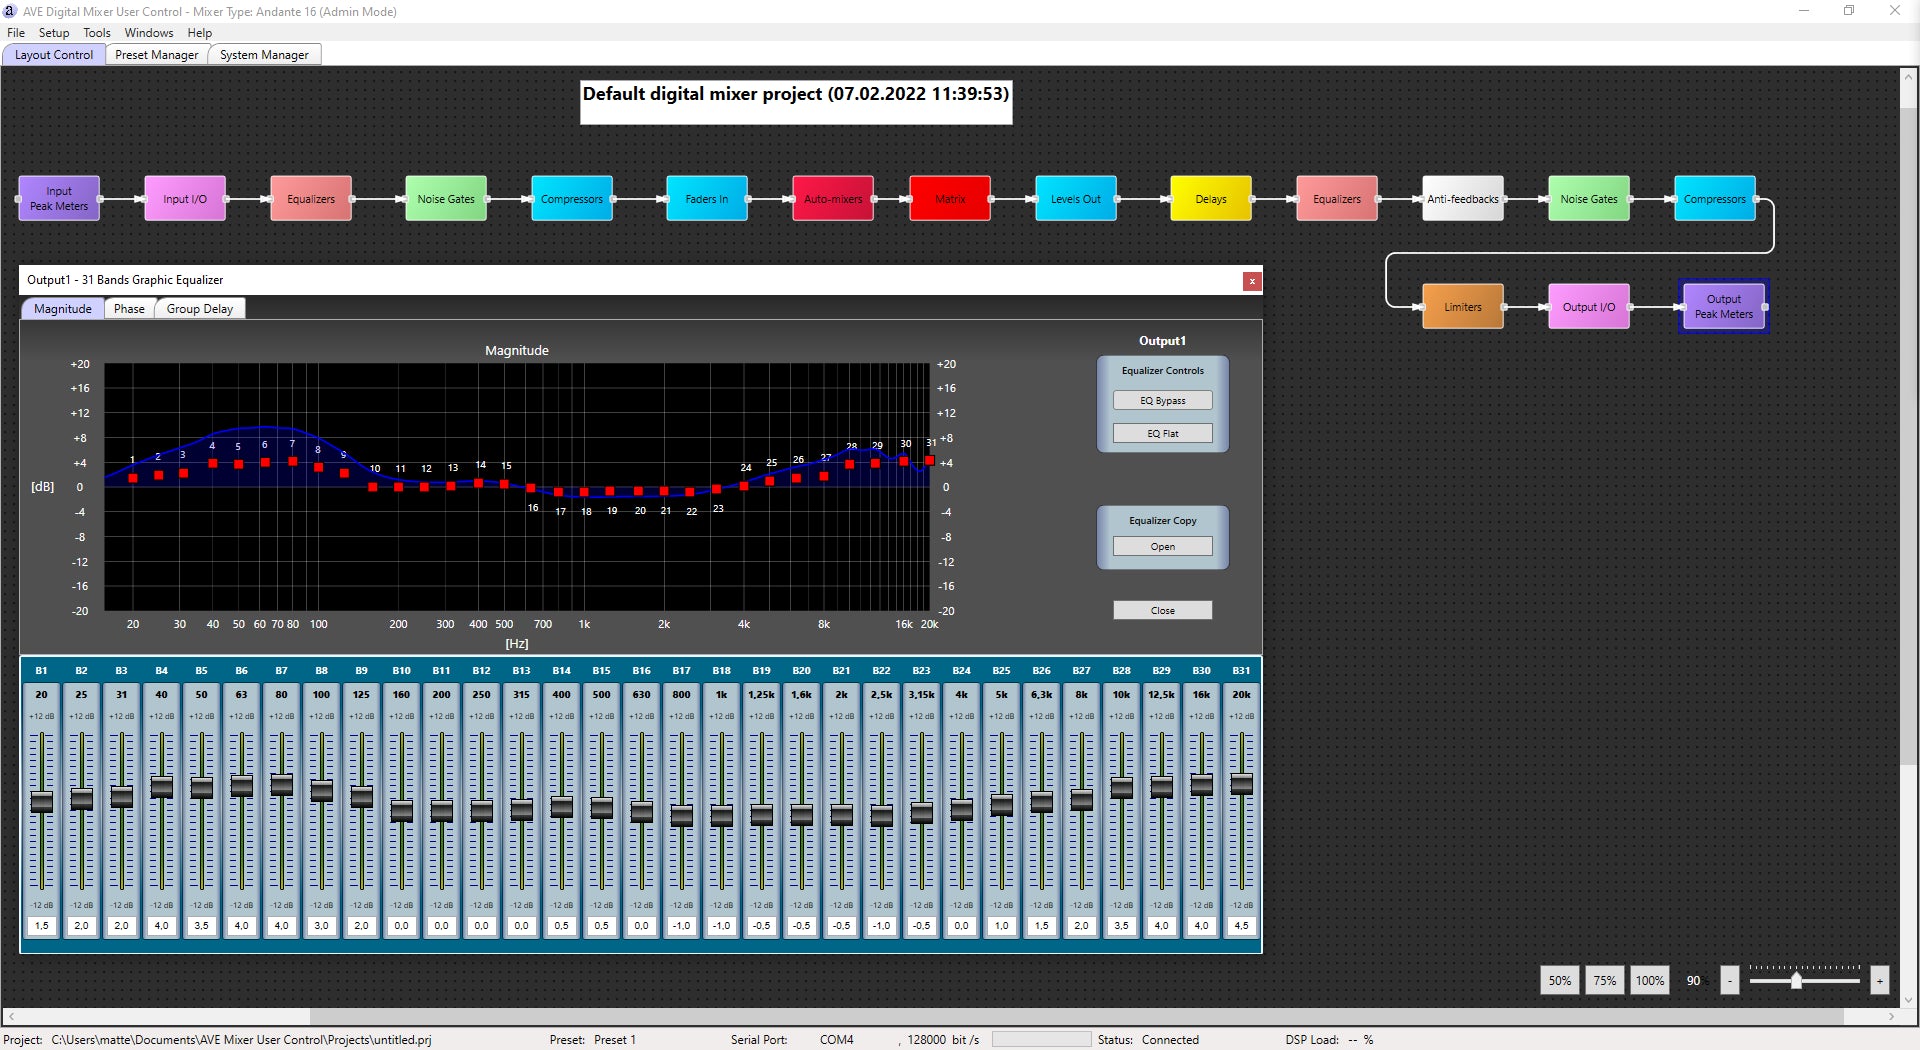The height and width of the screenshot is (1050, 1920).
Task: Set zoom to 50%
Action: pos(1559,980)
